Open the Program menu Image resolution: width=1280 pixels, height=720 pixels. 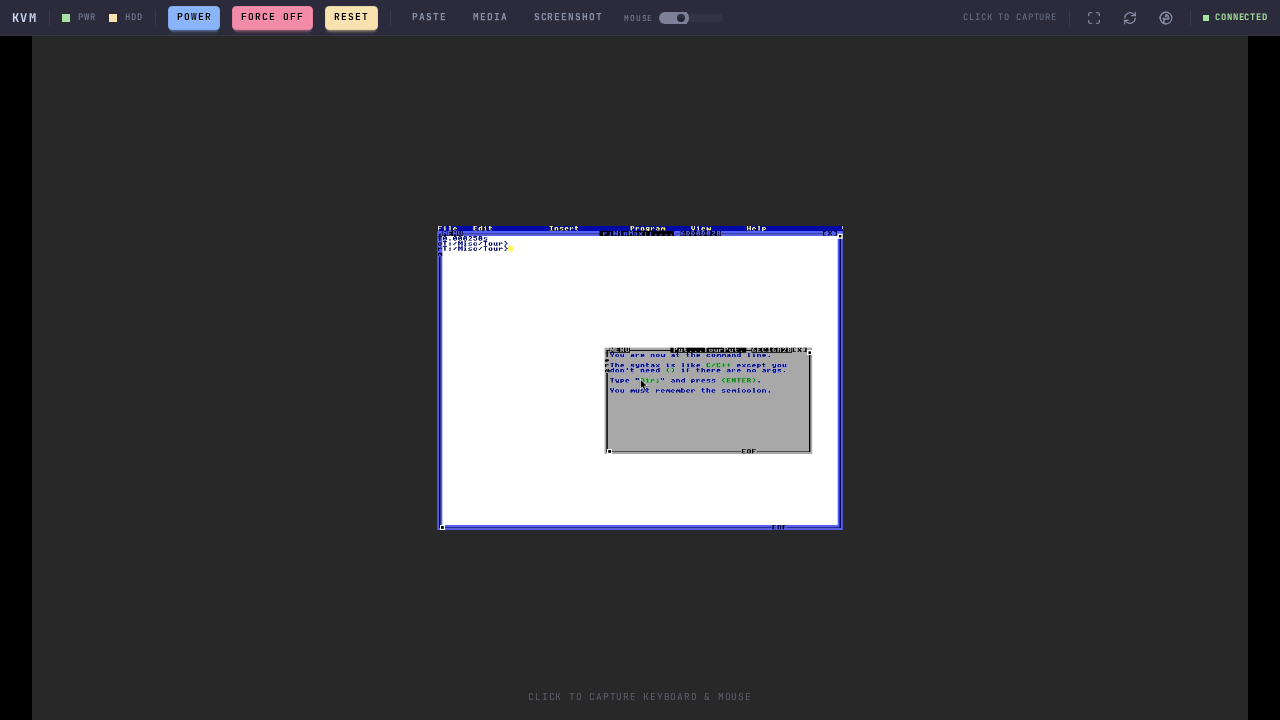pyautogui.click(x=647, y=229)
